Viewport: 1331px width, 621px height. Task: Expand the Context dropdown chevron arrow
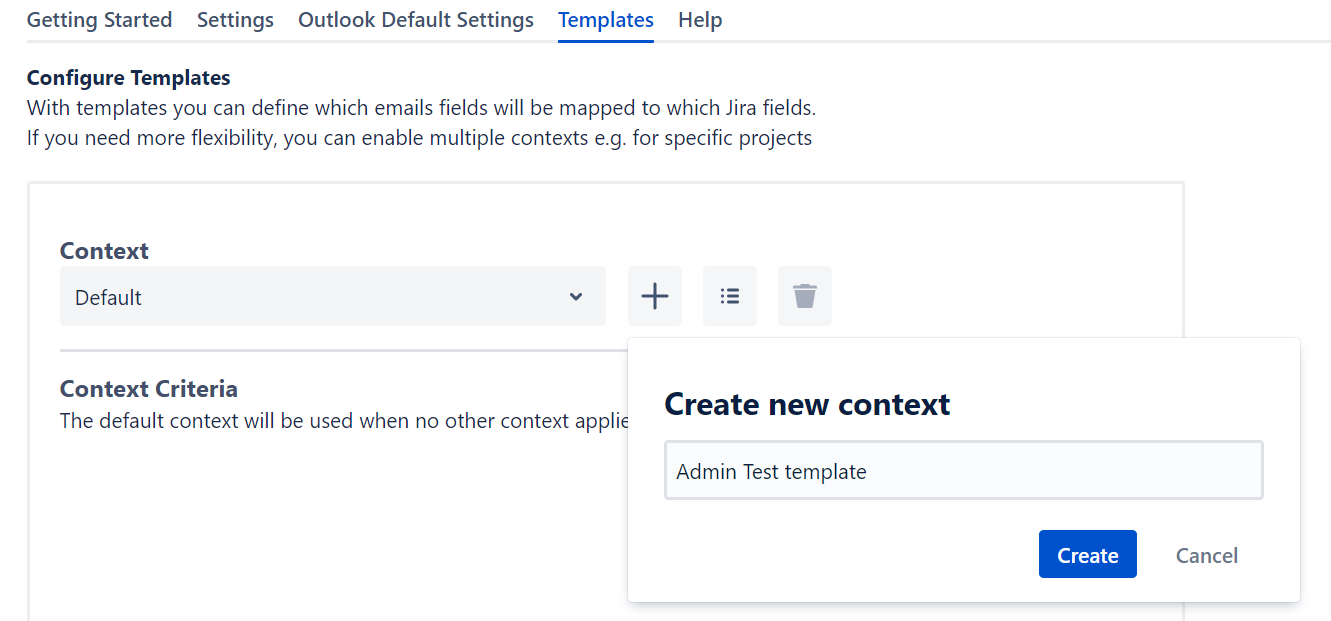tap(575, 297)
